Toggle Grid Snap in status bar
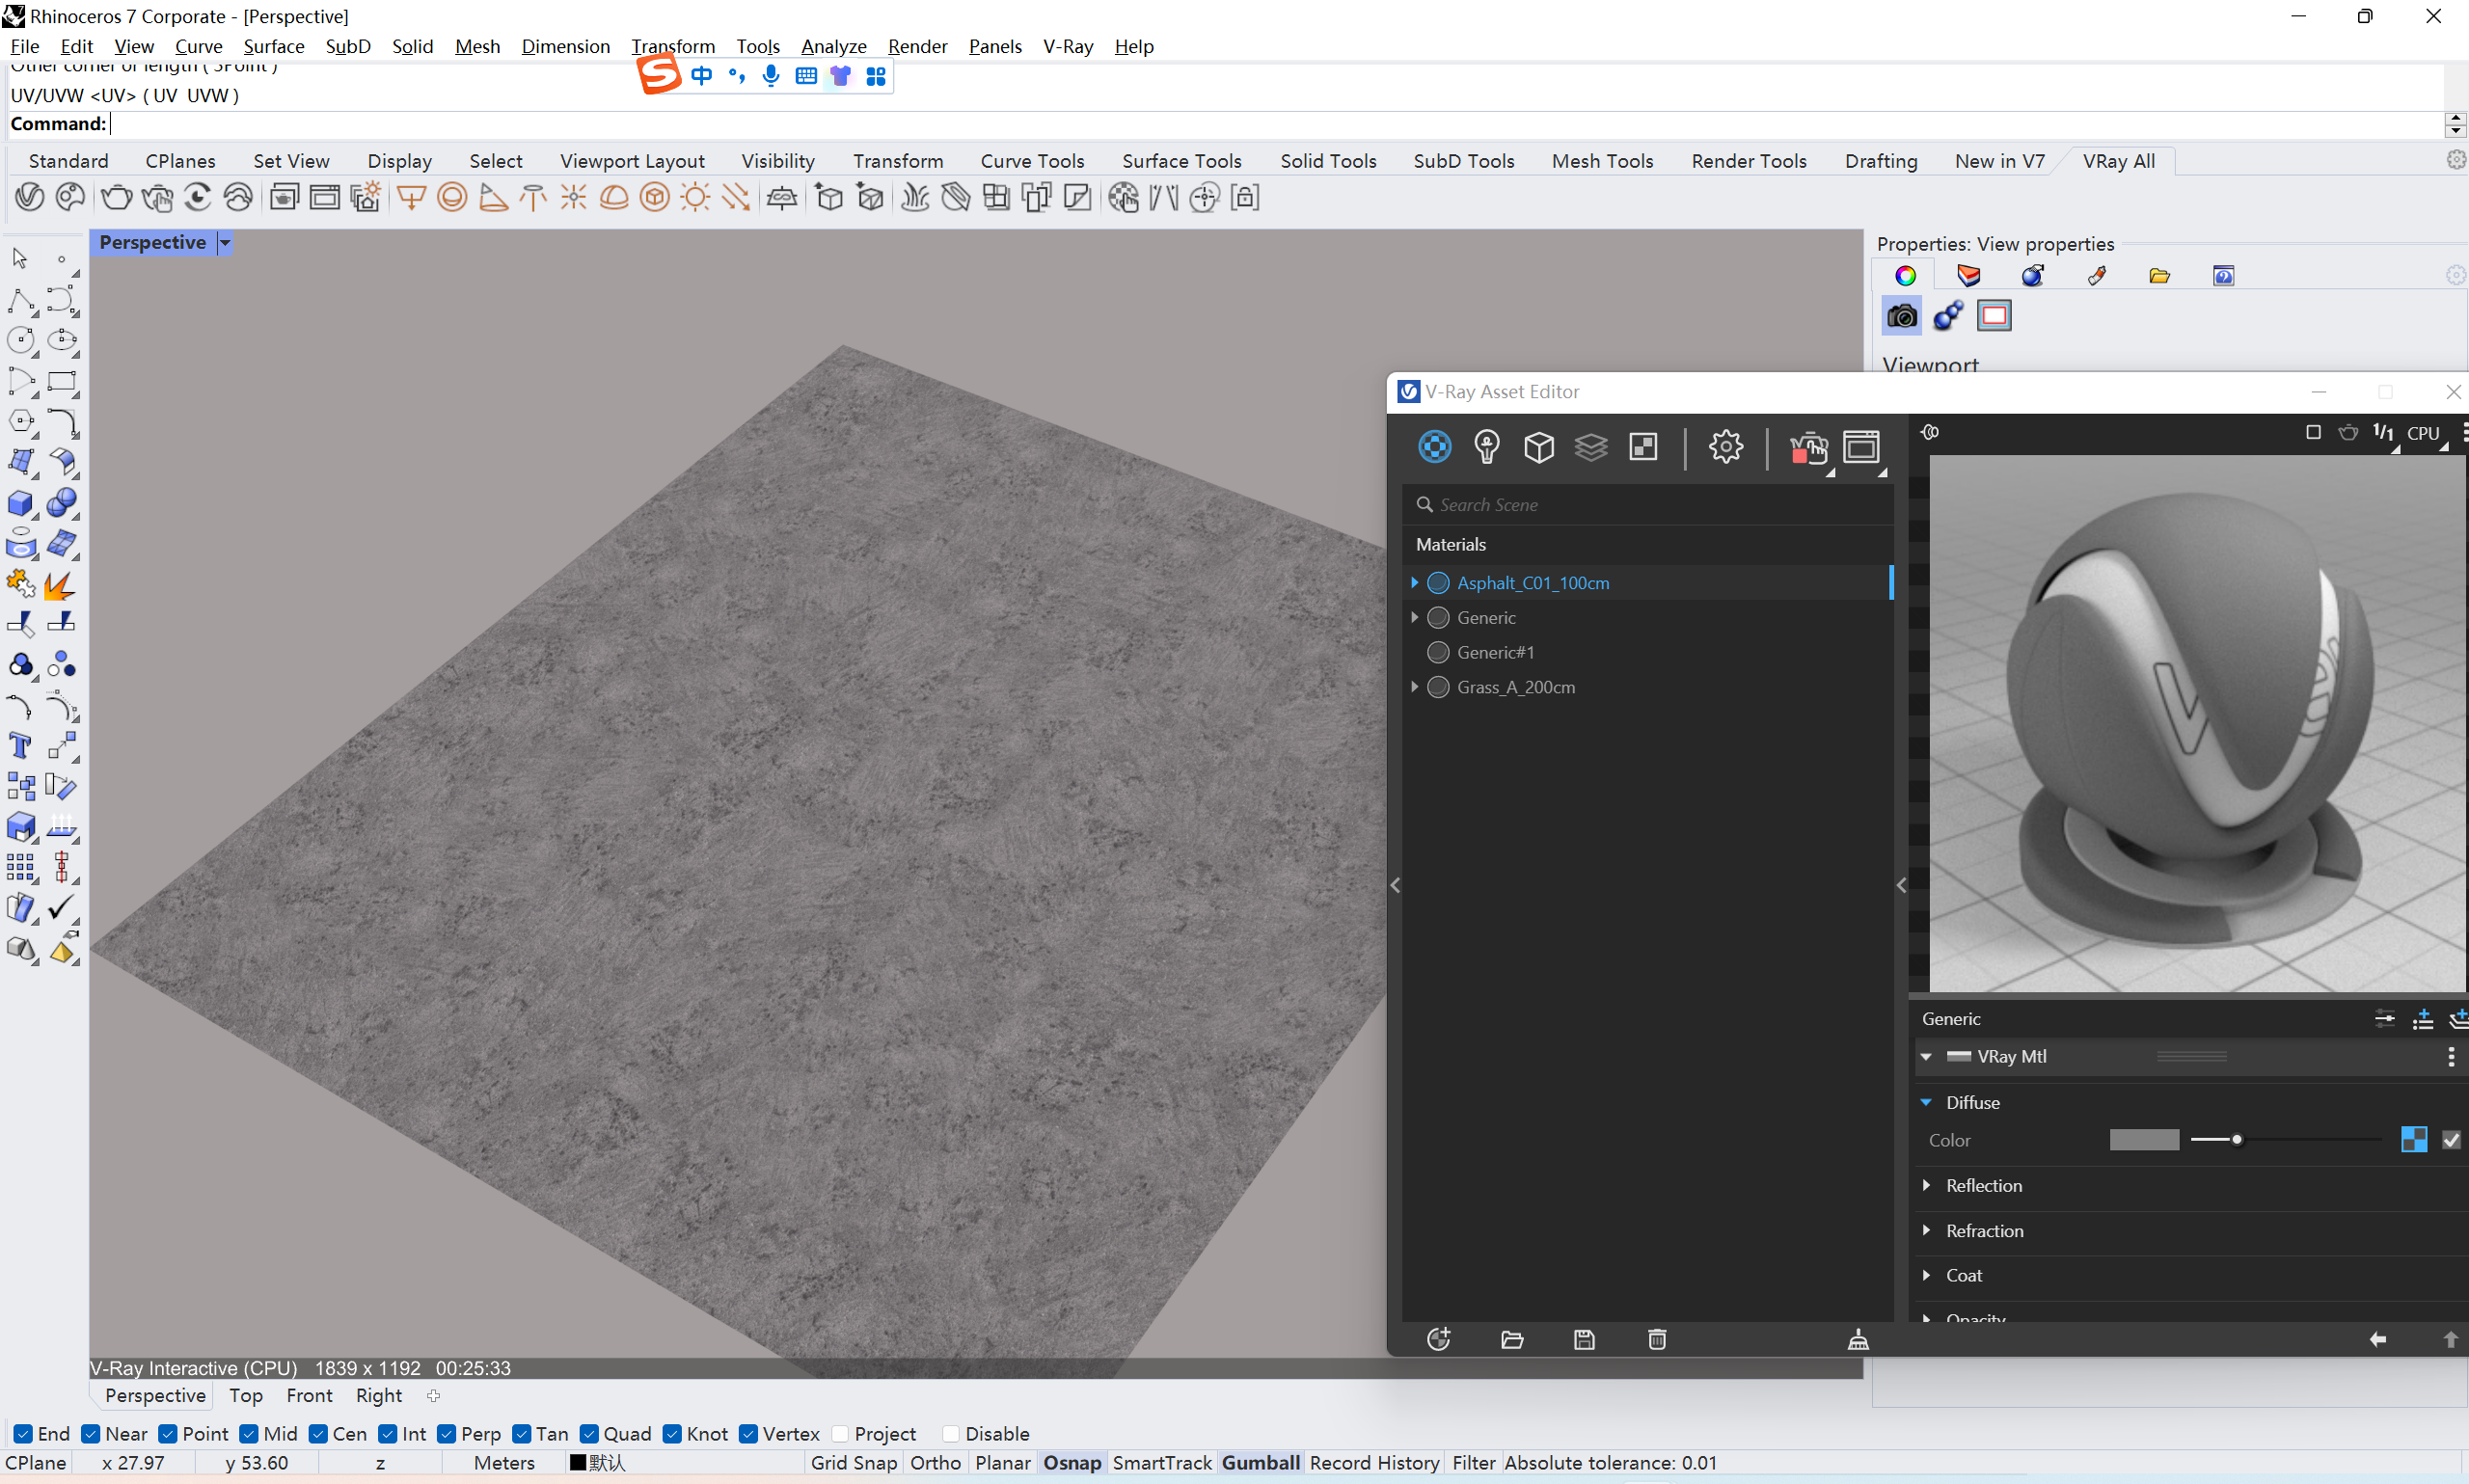2469x1484 pixels. coord(853,1462)
